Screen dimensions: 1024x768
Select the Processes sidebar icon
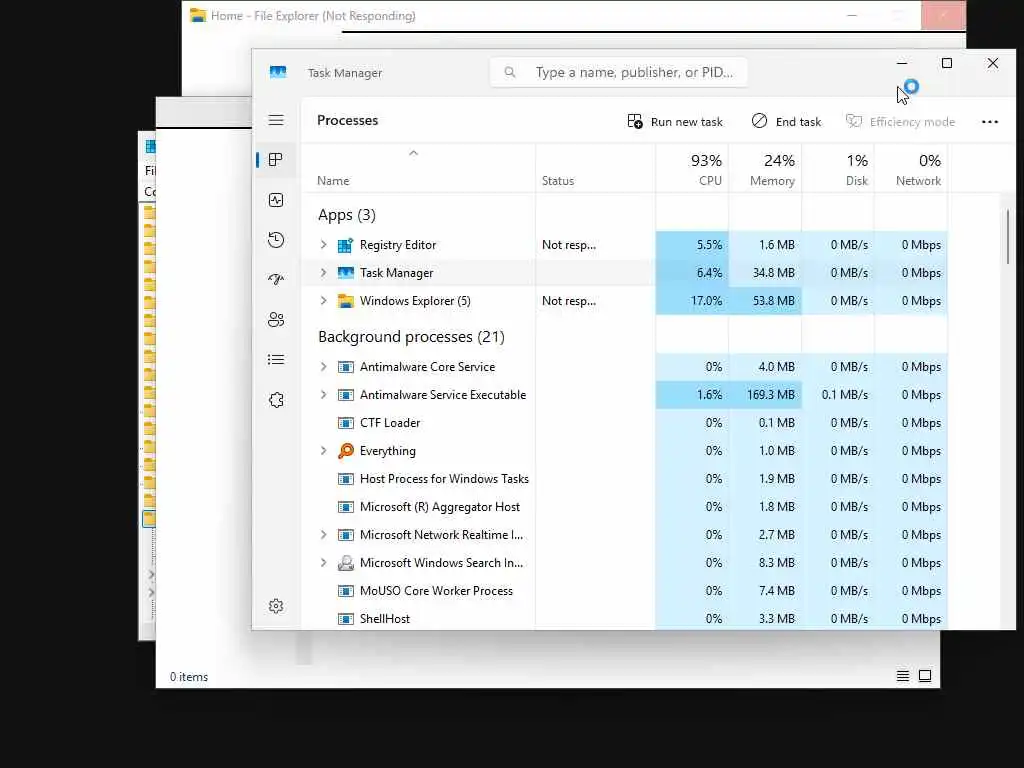click(x=276, y=160)
